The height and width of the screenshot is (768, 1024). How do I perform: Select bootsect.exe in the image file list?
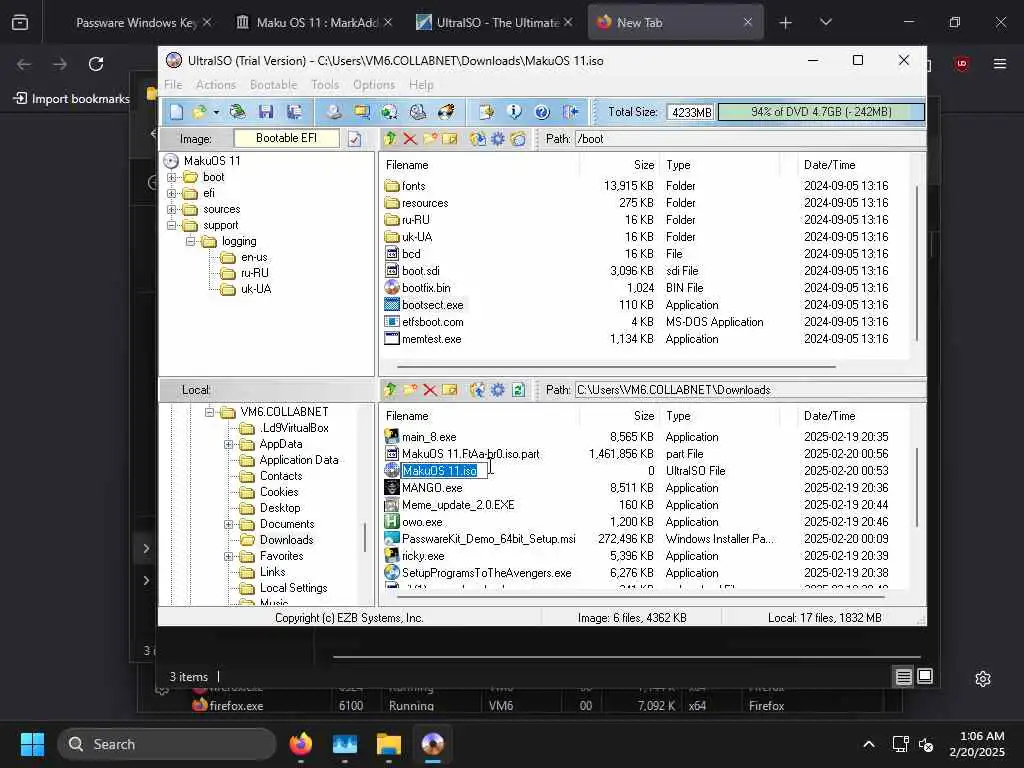click(433, 305)
